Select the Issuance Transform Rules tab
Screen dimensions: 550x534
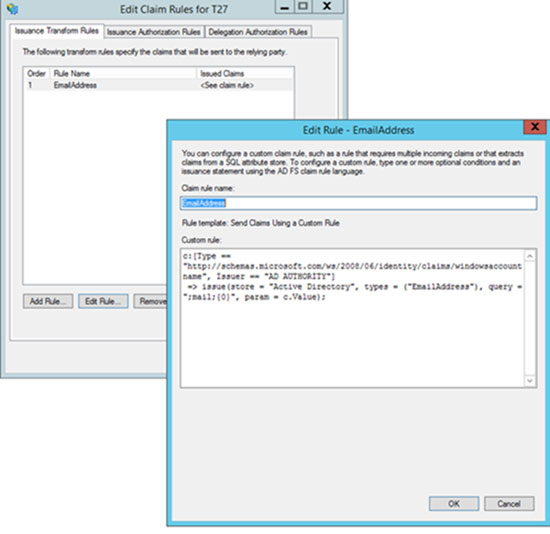pyautogui.click(x=56, y=31)
